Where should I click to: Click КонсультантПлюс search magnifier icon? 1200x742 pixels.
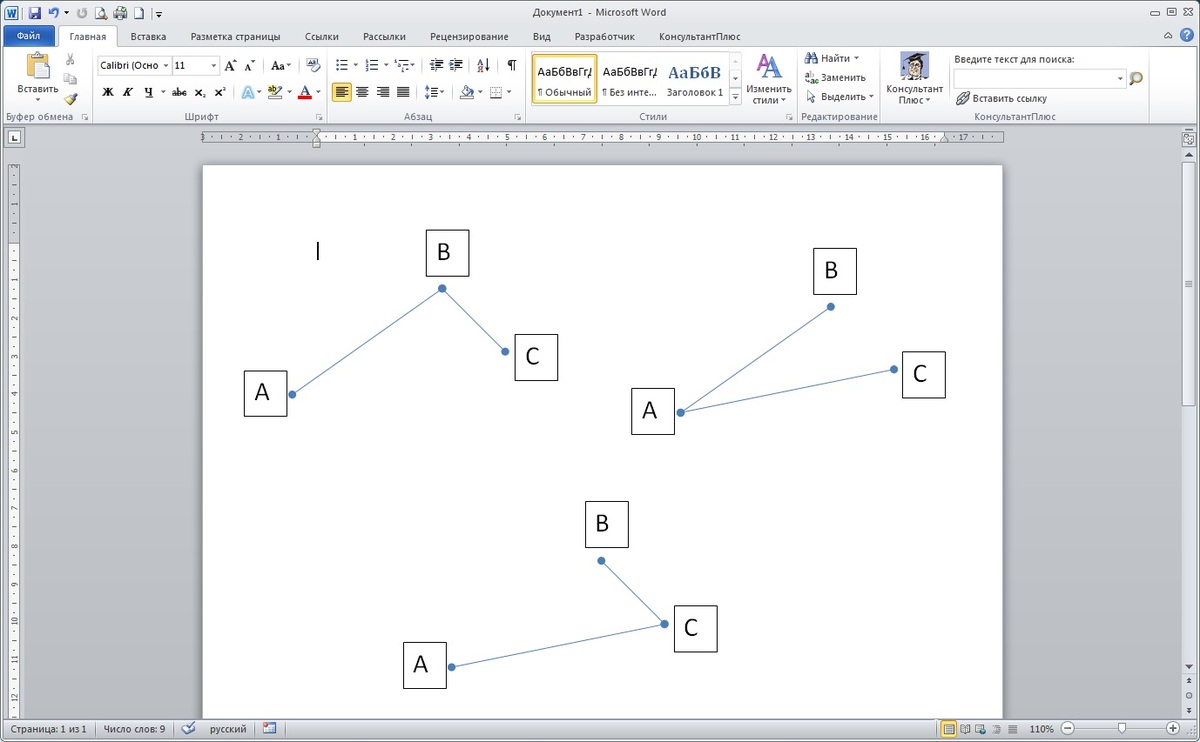tap(1135, 78)
